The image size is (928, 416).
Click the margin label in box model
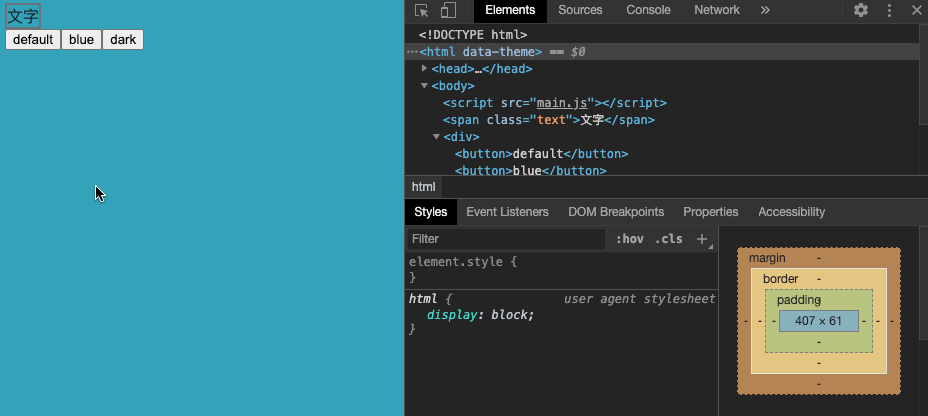767,258
